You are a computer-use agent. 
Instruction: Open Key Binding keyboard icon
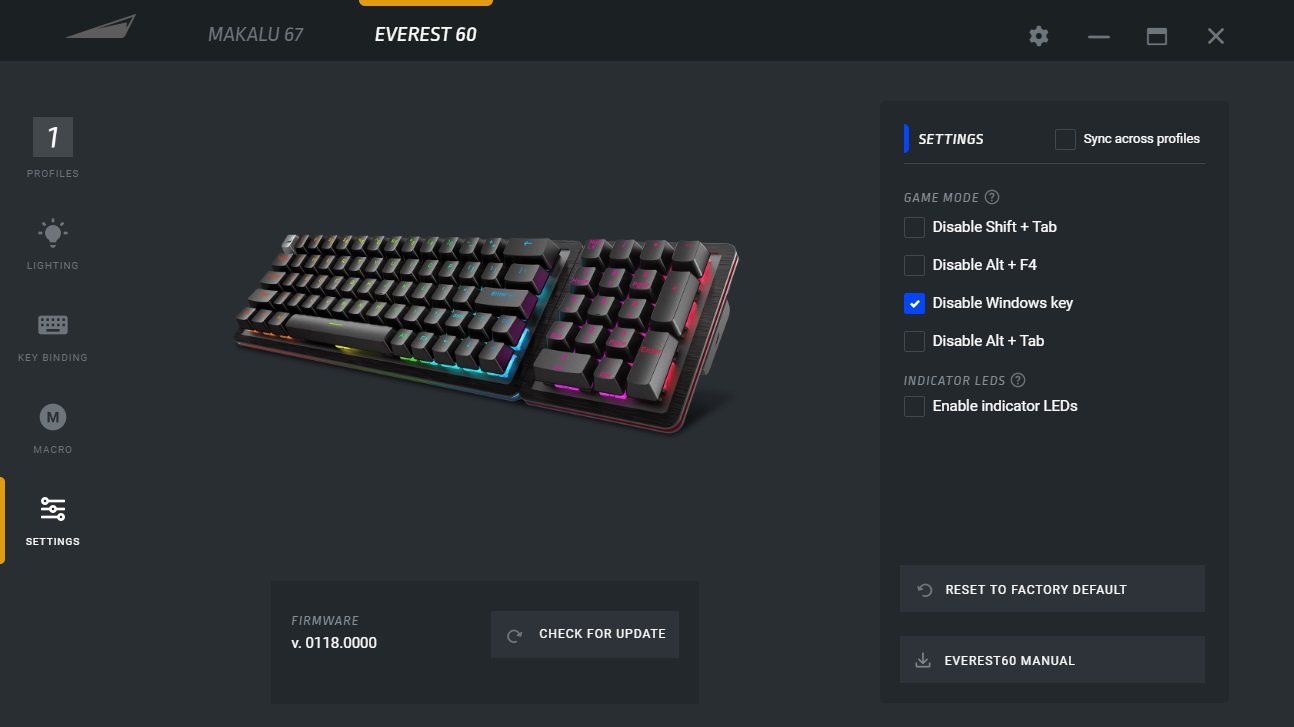53,325
